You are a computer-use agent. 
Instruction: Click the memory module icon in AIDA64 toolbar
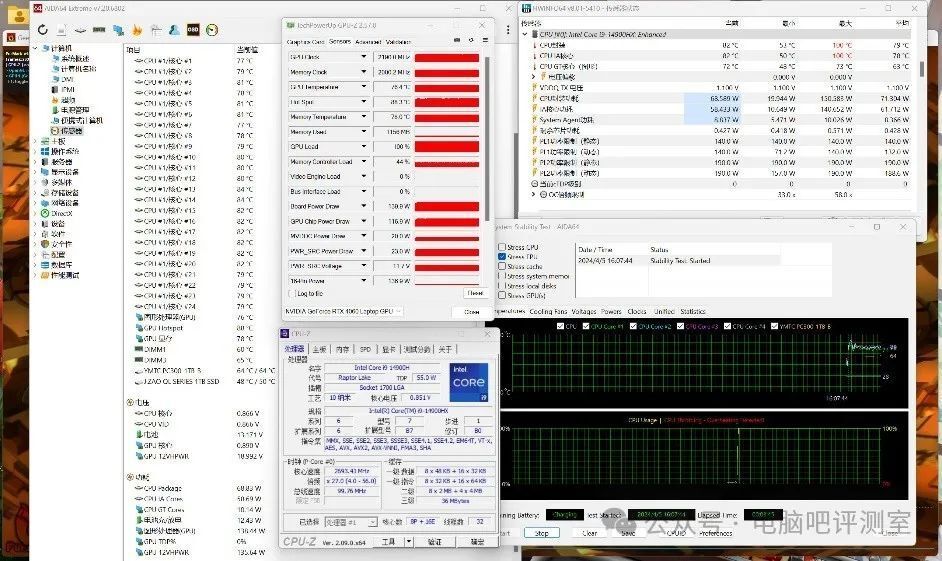(x=99, y=29)
